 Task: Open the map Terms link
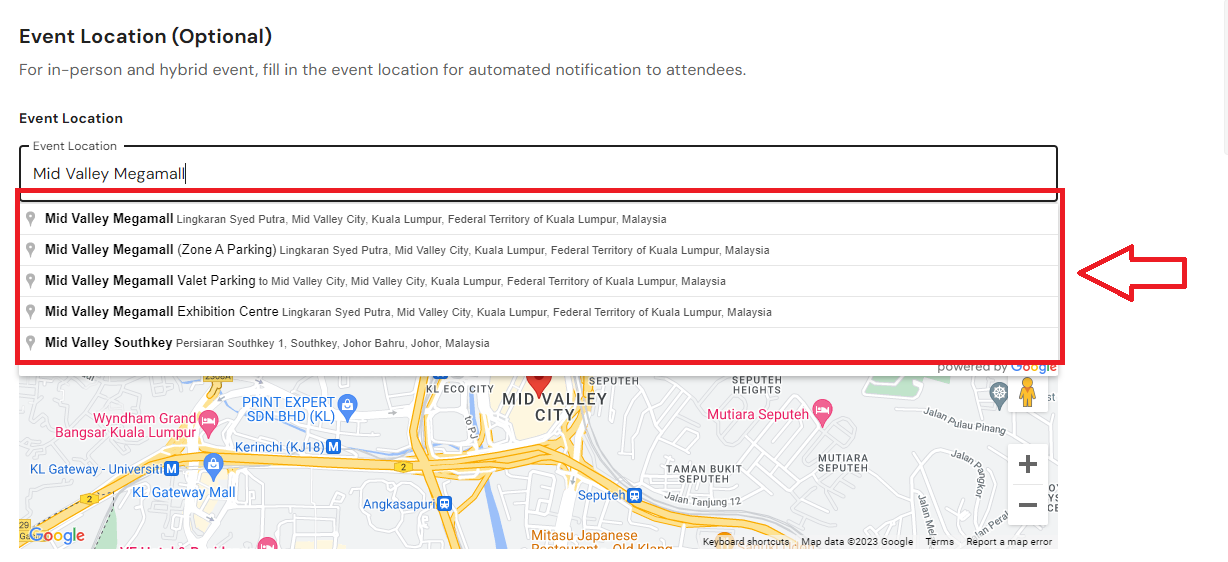coord(939,542)
